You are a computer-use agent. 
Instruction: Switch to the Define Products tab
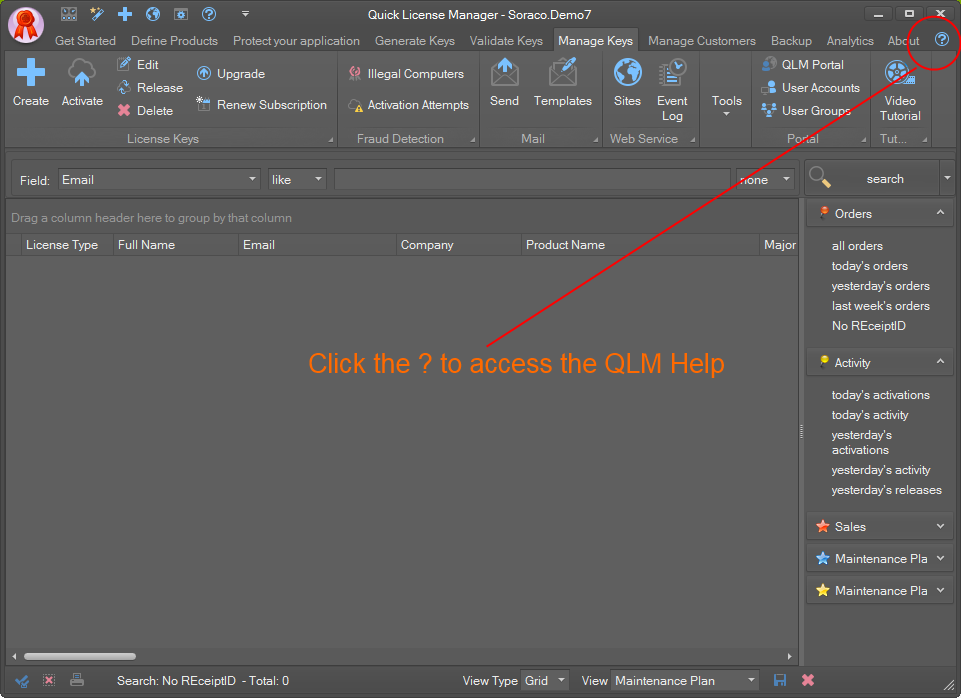tap(174, 40)
